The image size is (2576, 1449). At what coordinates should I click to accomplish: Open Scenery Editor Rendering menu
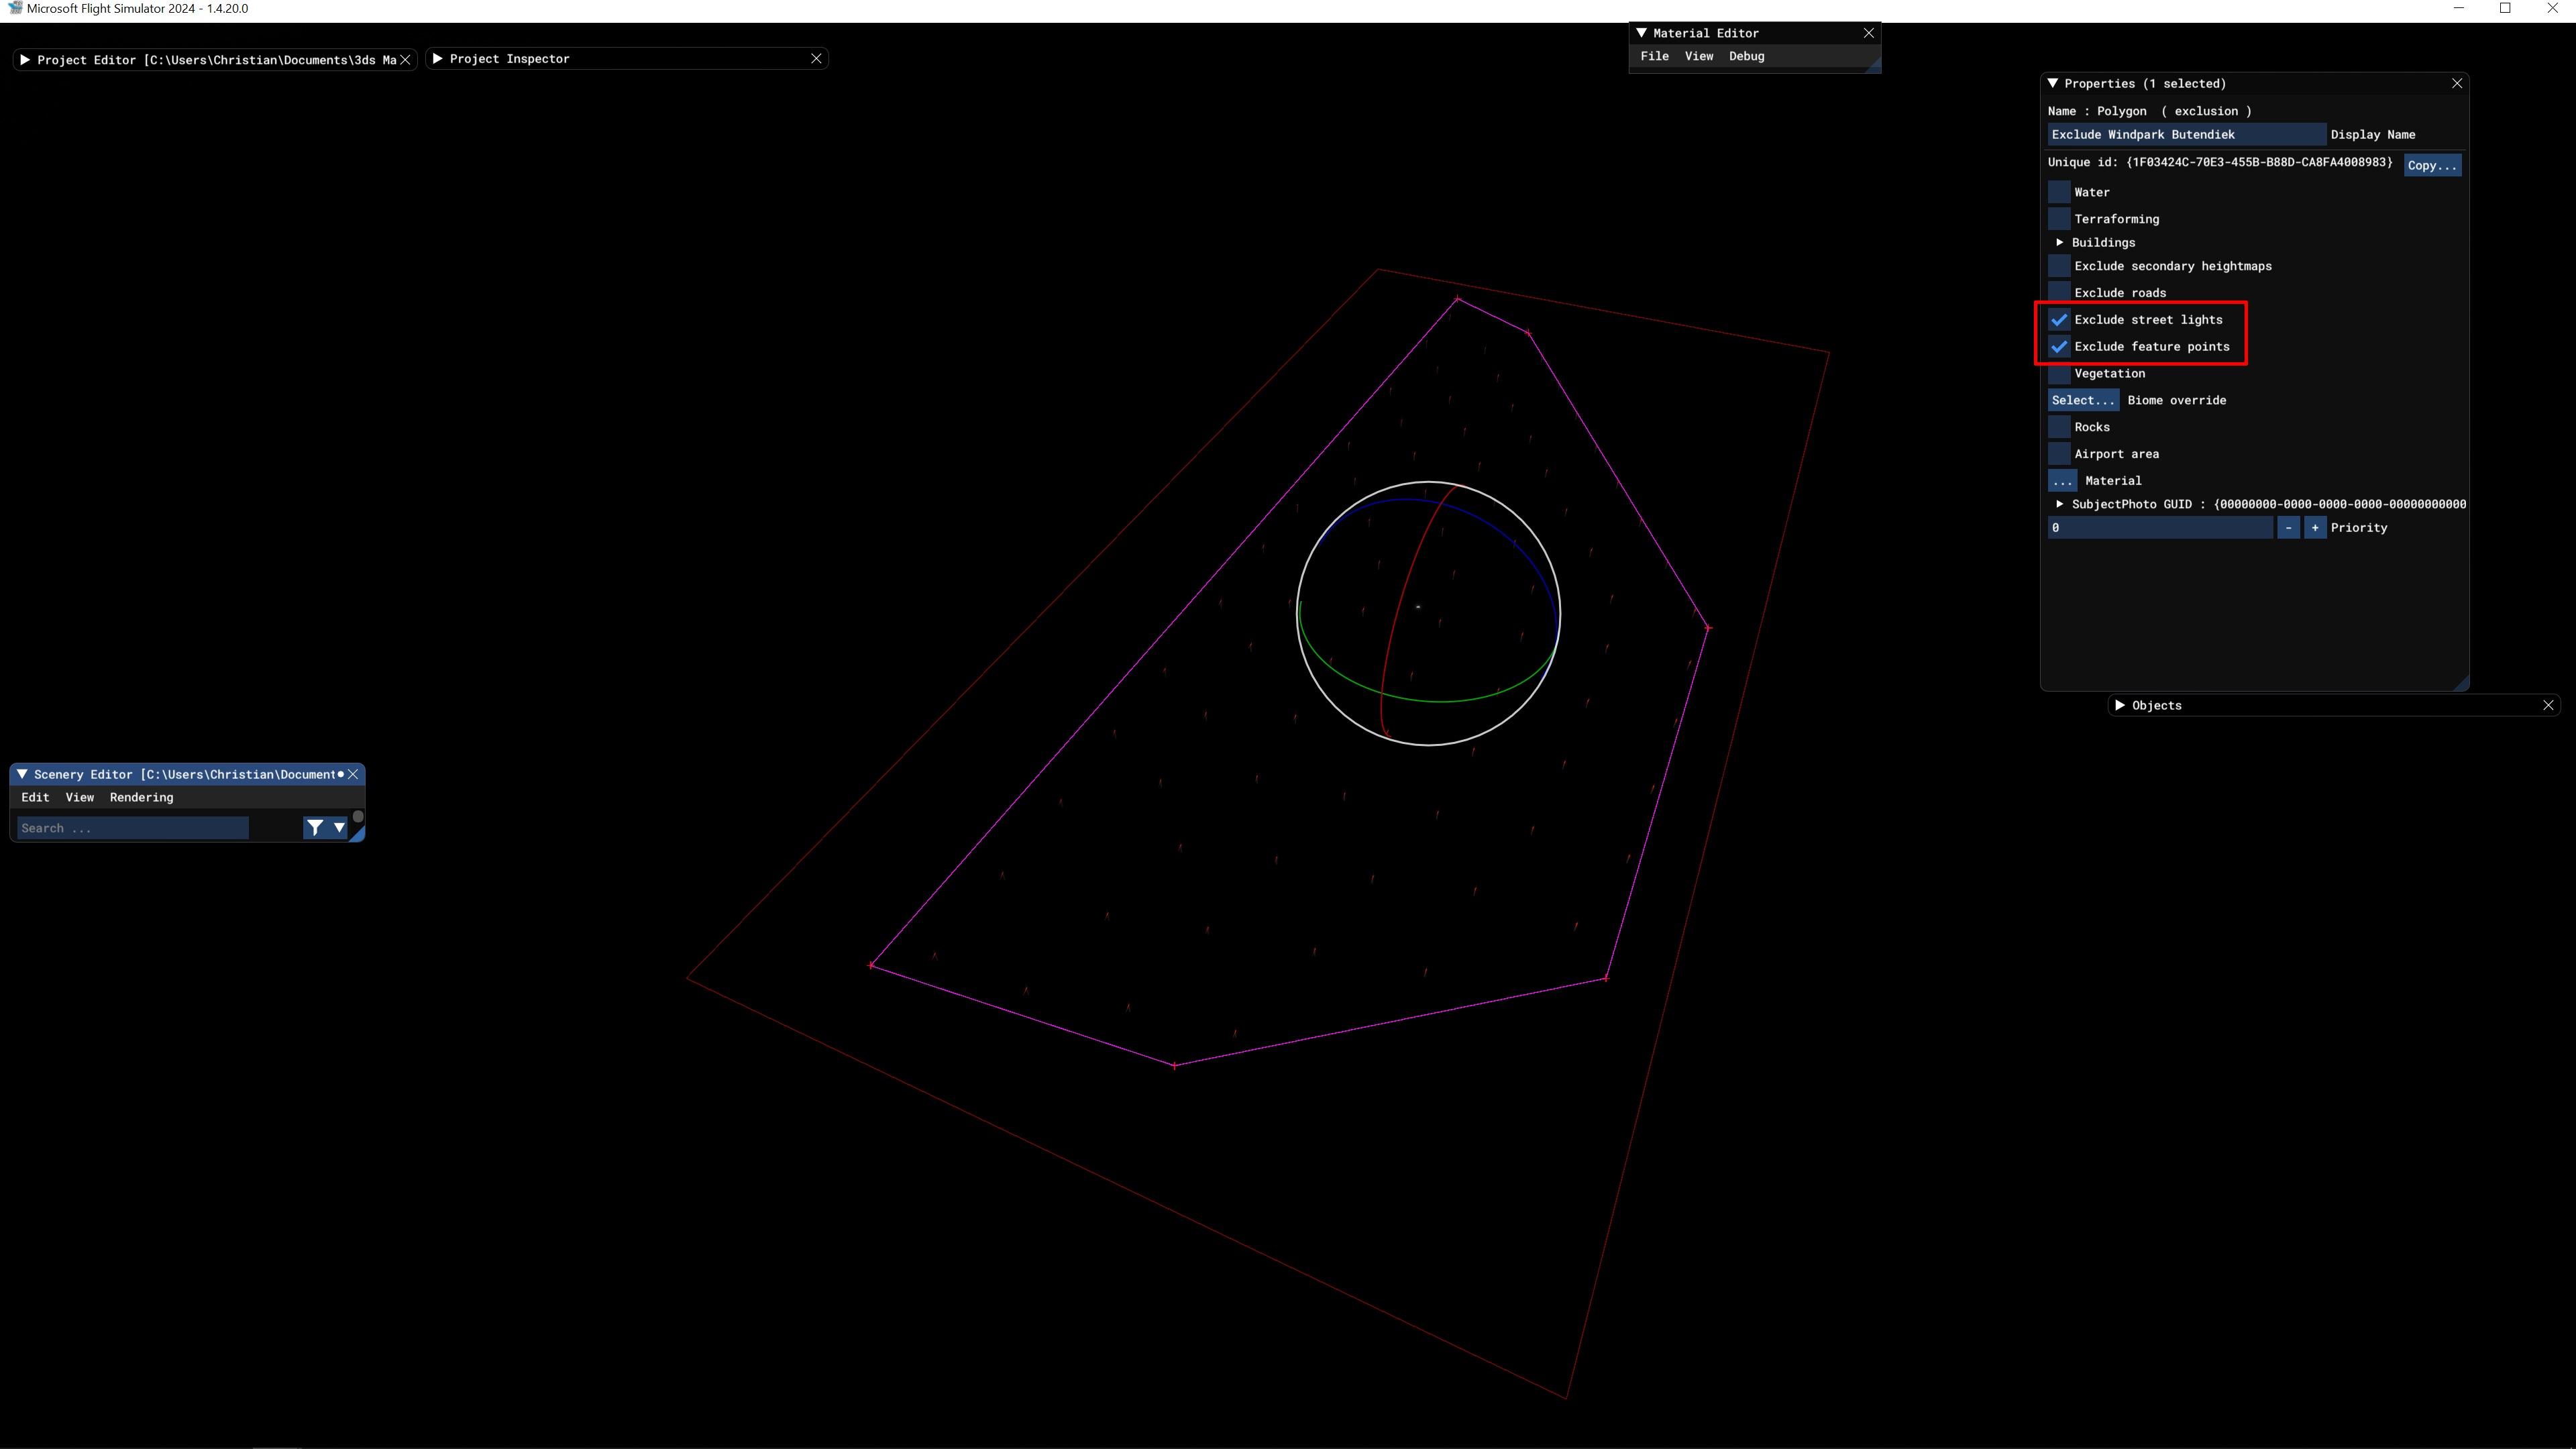click(141, 797)
